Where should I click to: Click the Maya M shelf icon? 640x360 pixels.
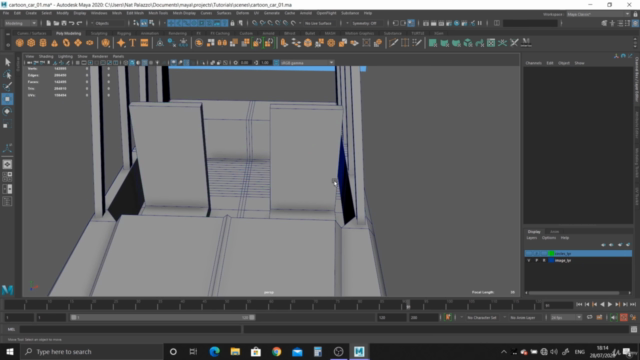(526, 43)
